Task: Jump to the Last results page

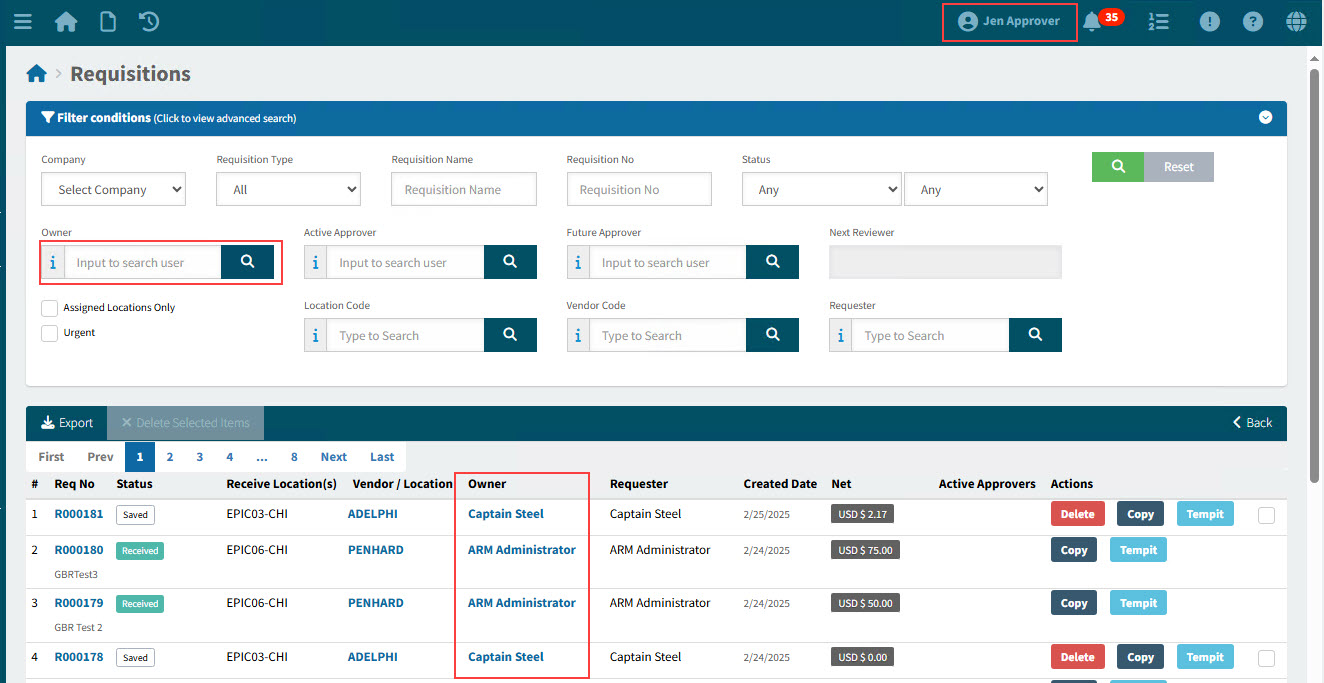Action: click(382, 457)
